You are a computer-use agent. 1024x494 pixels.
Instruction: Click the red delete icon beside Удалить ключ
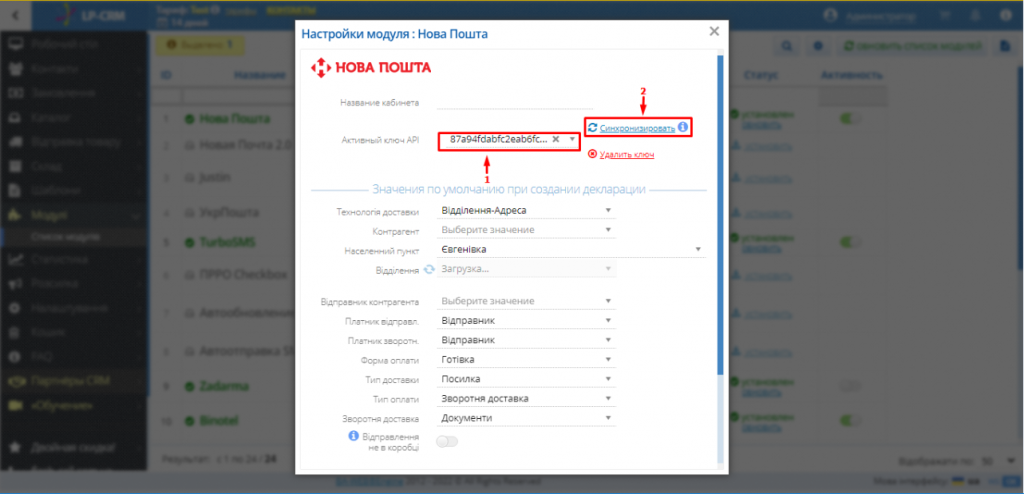coord(592,154)
